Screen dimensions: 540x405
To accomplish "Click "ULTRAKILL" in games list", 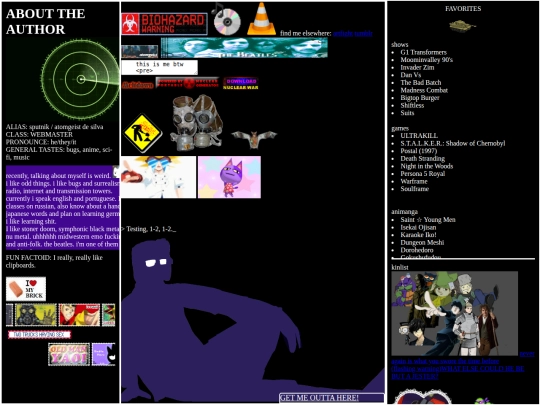I will (x=419, y=136).
